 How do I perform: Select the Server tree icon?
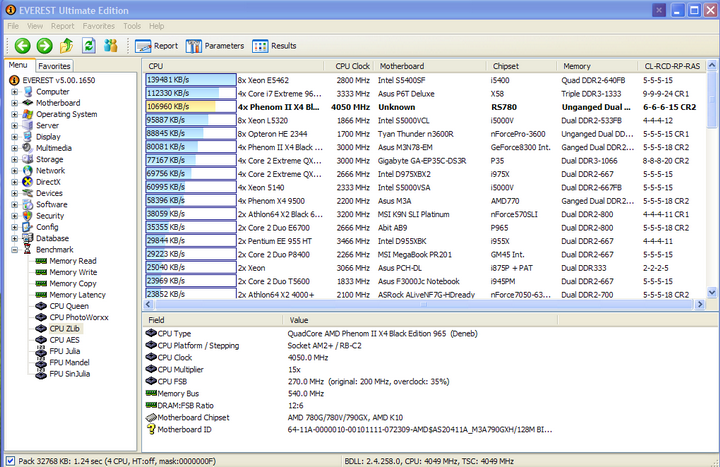coord(28,125)
